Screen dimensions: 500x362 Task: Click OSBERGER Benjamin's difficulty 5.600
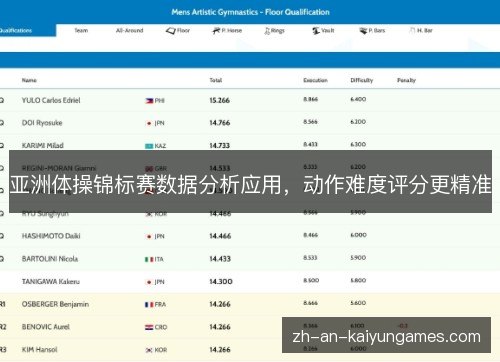click(x=358, y=303)
